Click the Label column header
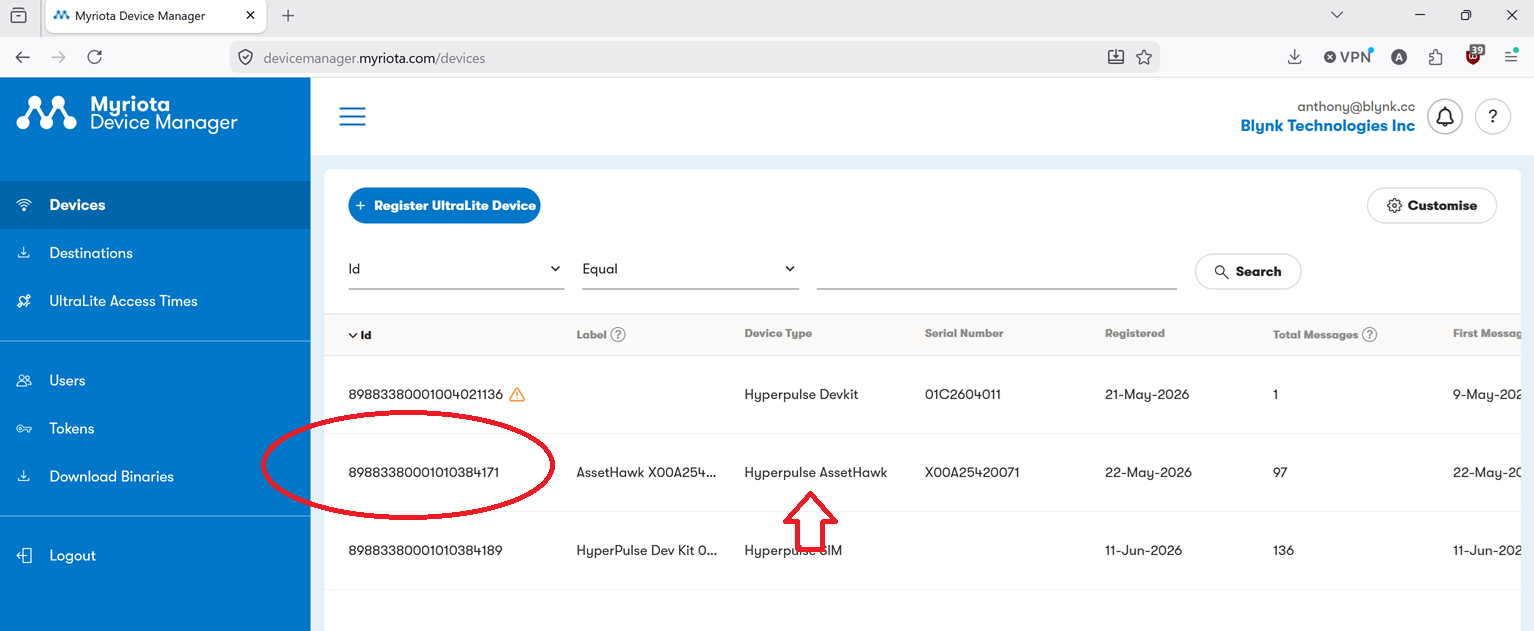Image resolution: width=1534 pixels, height=631 pixels. click(592, 334)
